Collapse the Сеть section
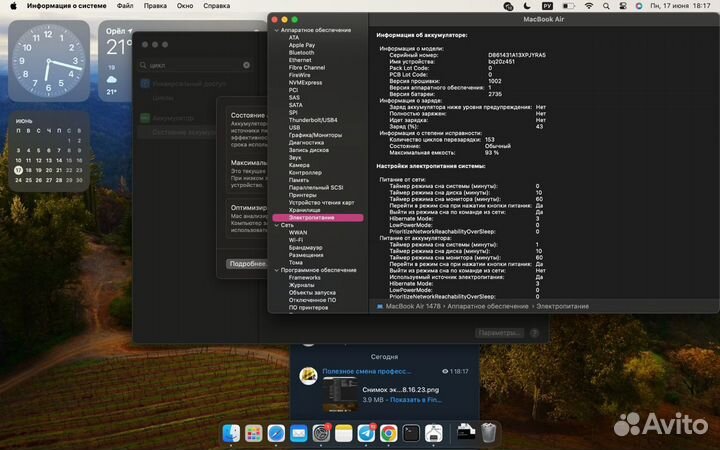 point(276,225)
